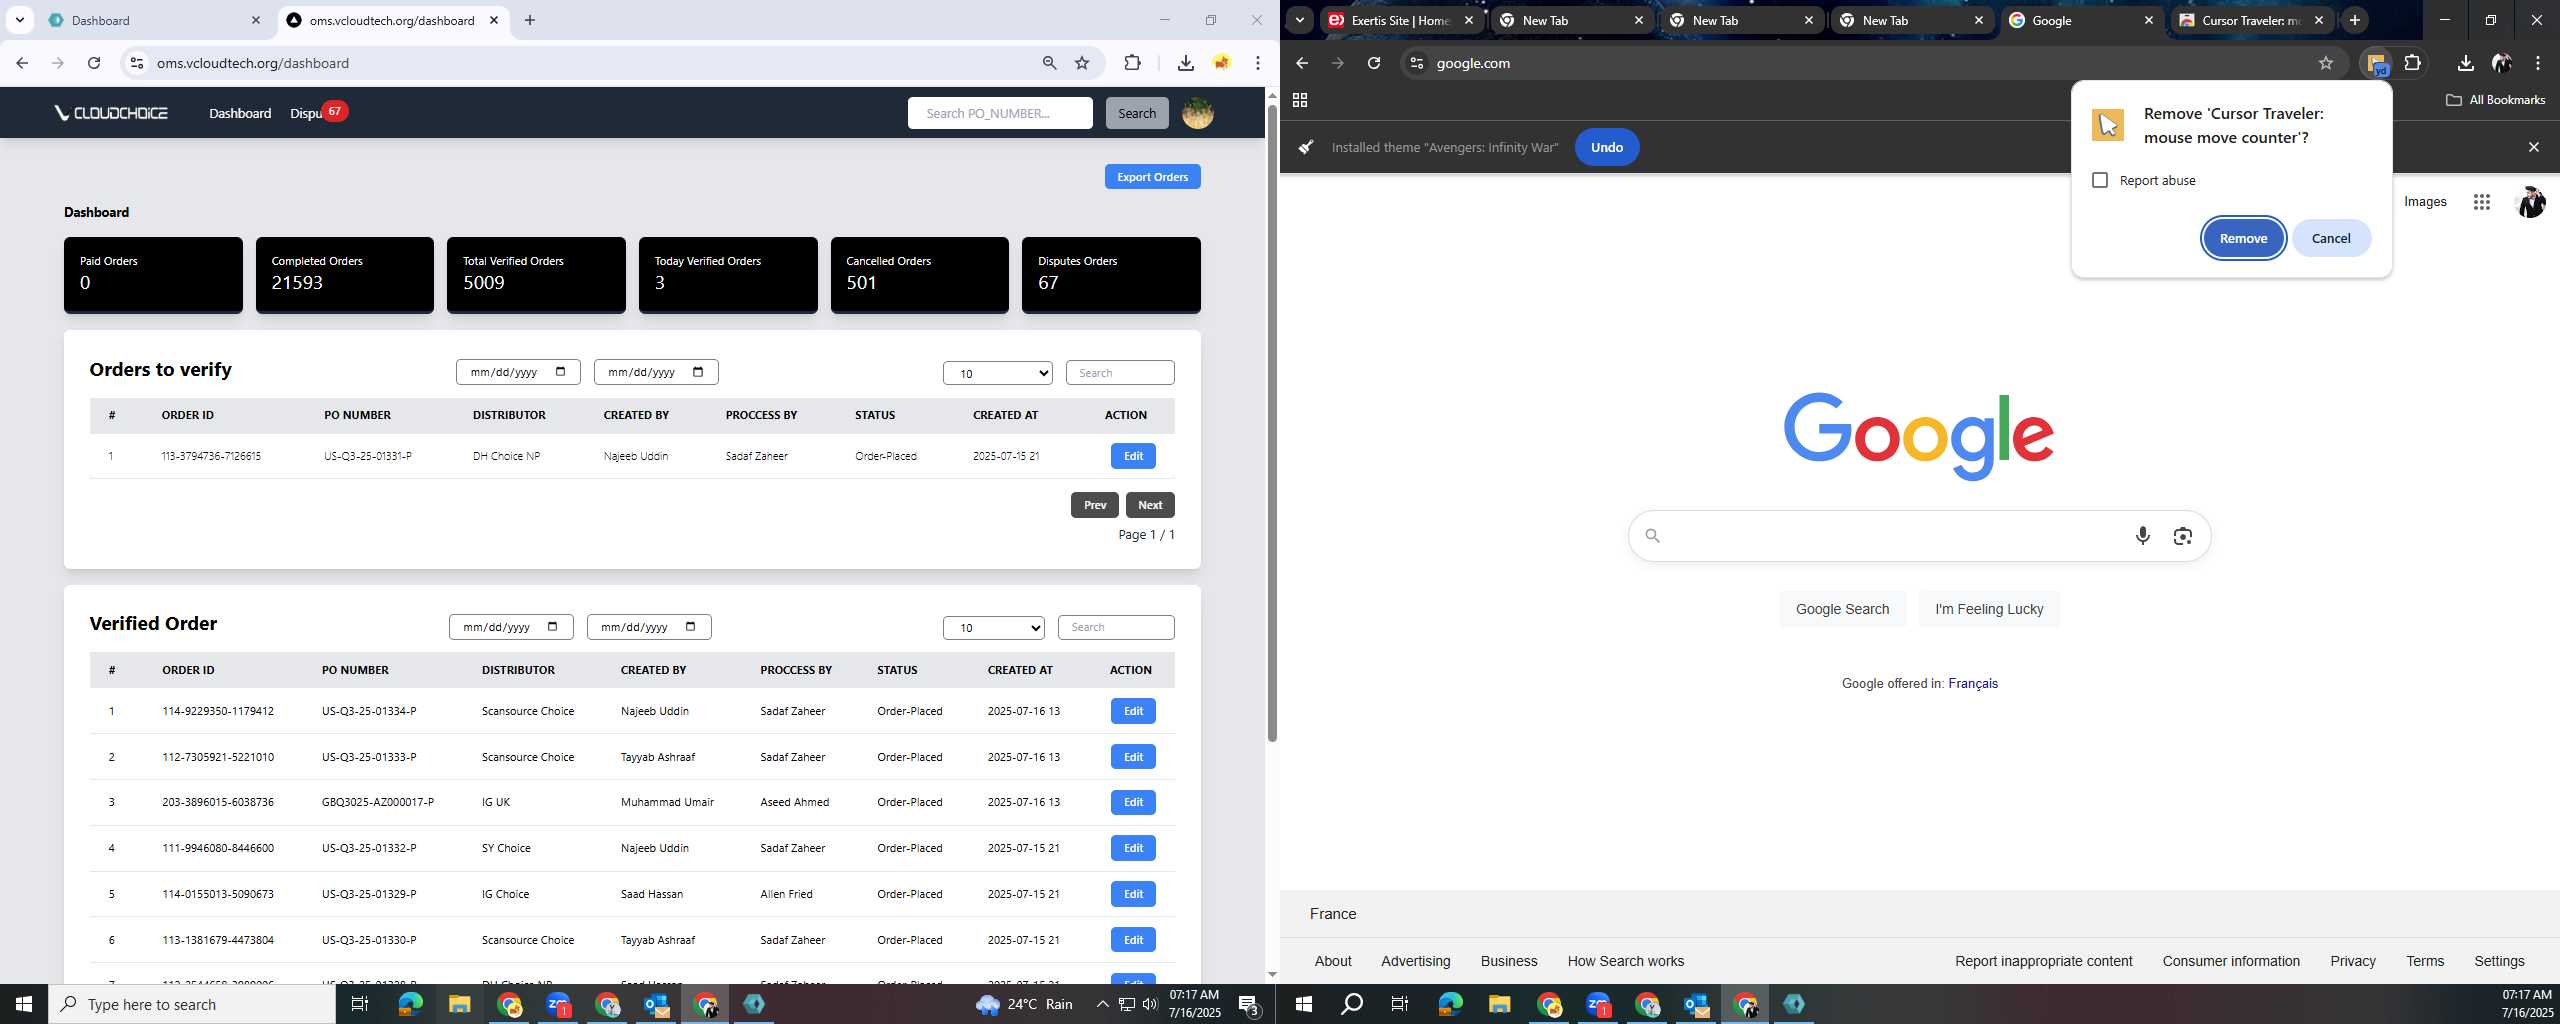Click user avatar in CloudChoice header
The width and height of the screenshot is (2560, 1024).
click(1198, 113)
